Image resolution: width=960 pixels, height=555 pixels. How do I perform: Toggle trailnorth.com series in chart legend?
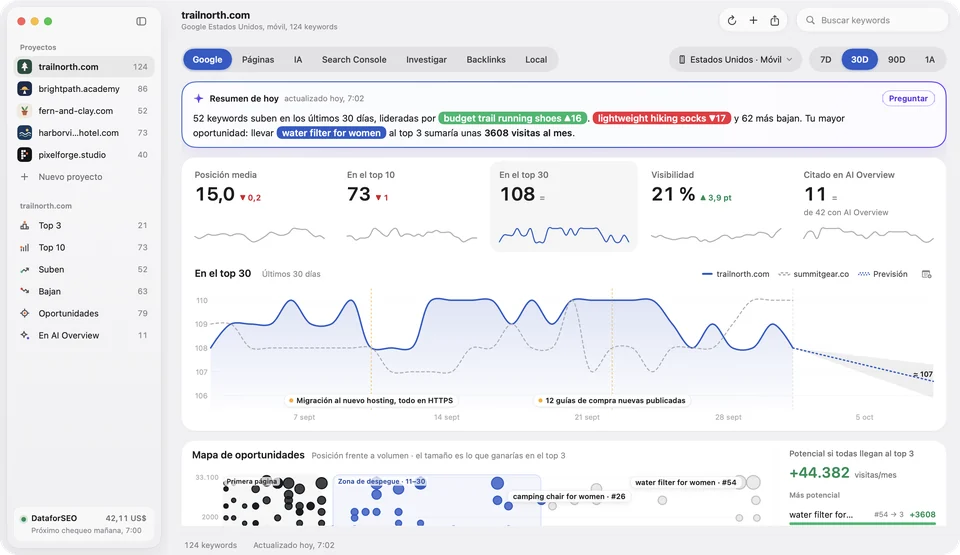(x=735, y=274)
